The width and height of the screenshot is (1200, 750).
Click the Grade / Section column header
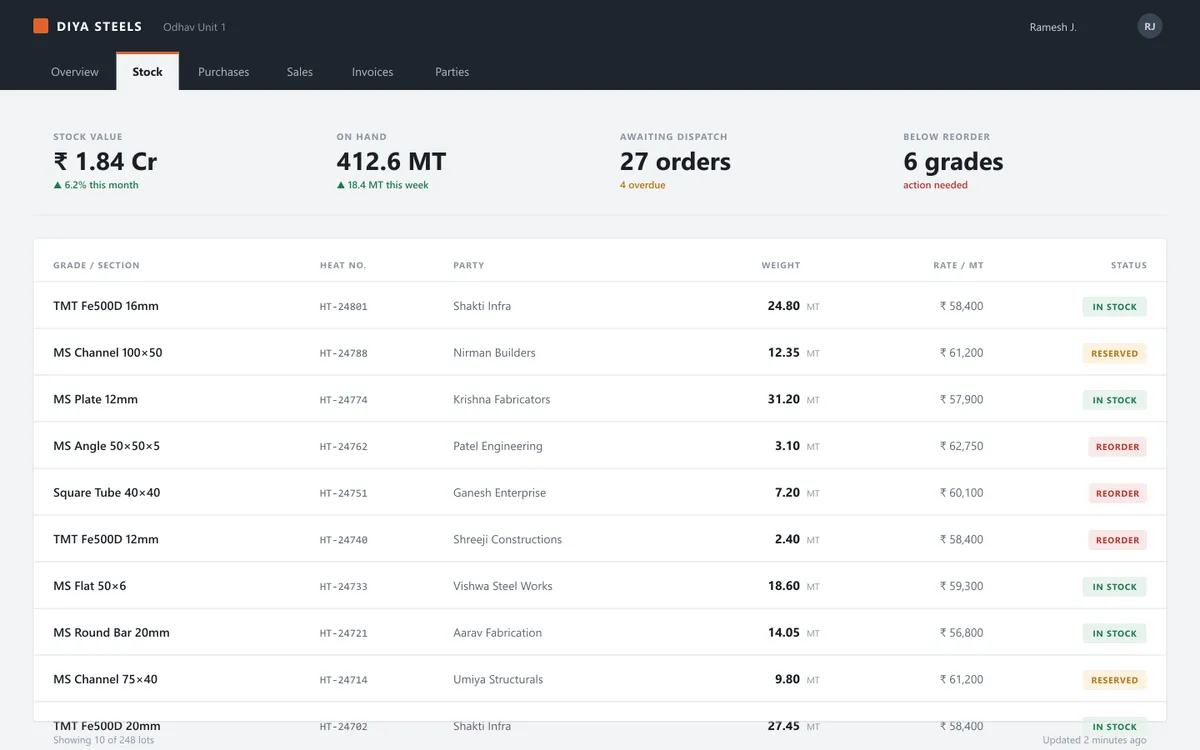[x=96, y=265]
